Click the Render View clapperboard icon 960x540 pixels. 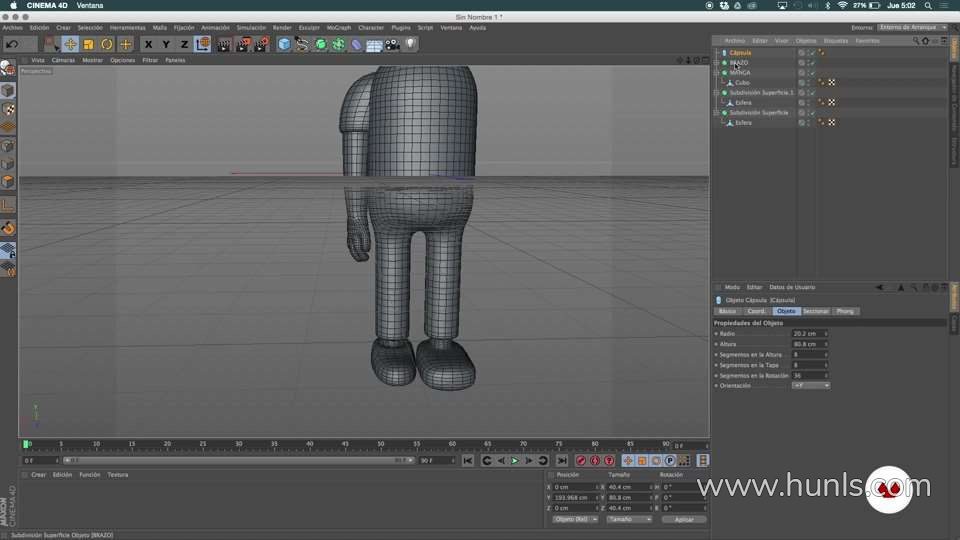(225, 44)
